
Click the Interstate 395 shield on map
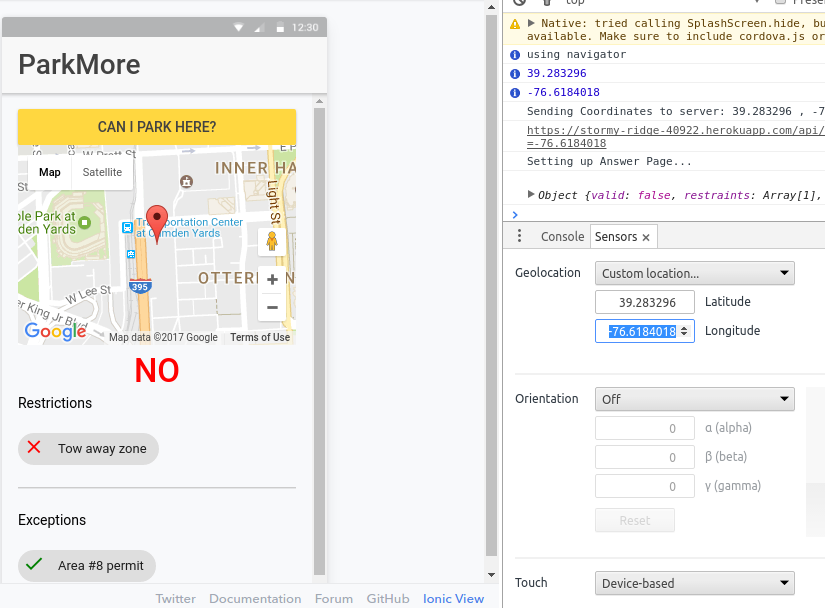click(x=140, y=286)
